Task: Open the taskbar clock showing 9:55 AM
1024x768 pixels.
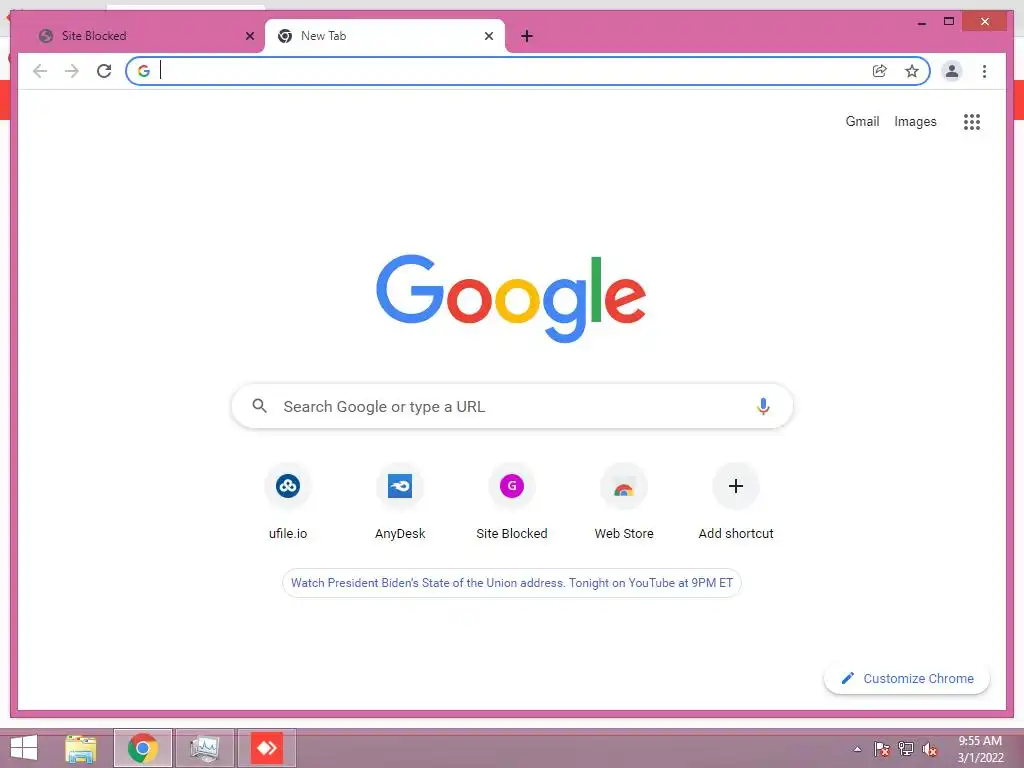Action: (x=980, y=749)
